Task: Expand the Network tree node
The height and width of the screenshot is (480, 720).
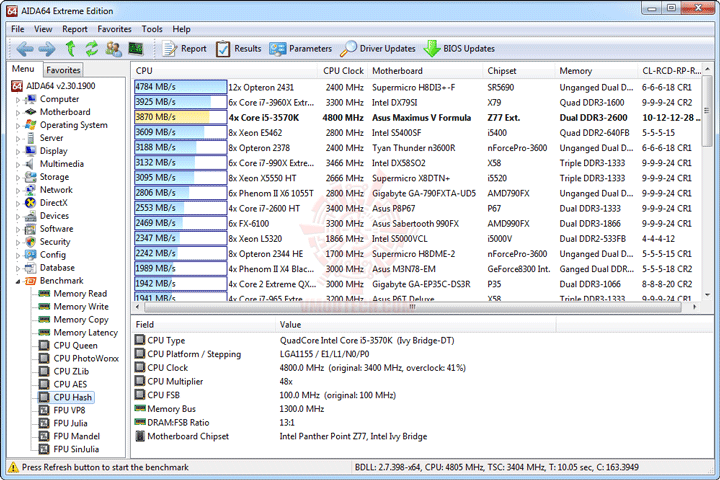Action: tap(18, 190)
